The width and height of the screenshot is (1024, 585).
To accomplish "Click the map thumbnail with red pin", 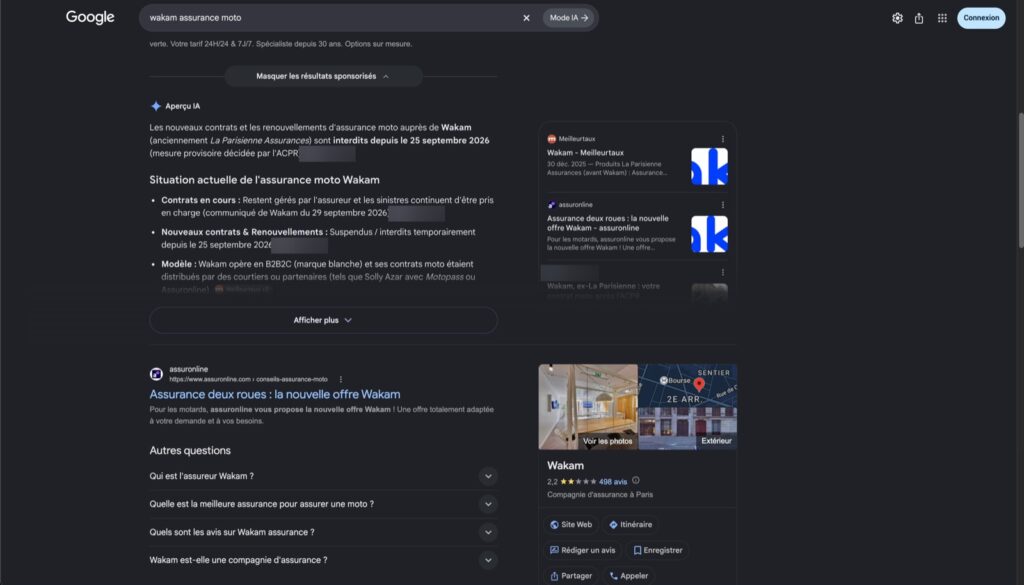I will (x=688, y=386).
